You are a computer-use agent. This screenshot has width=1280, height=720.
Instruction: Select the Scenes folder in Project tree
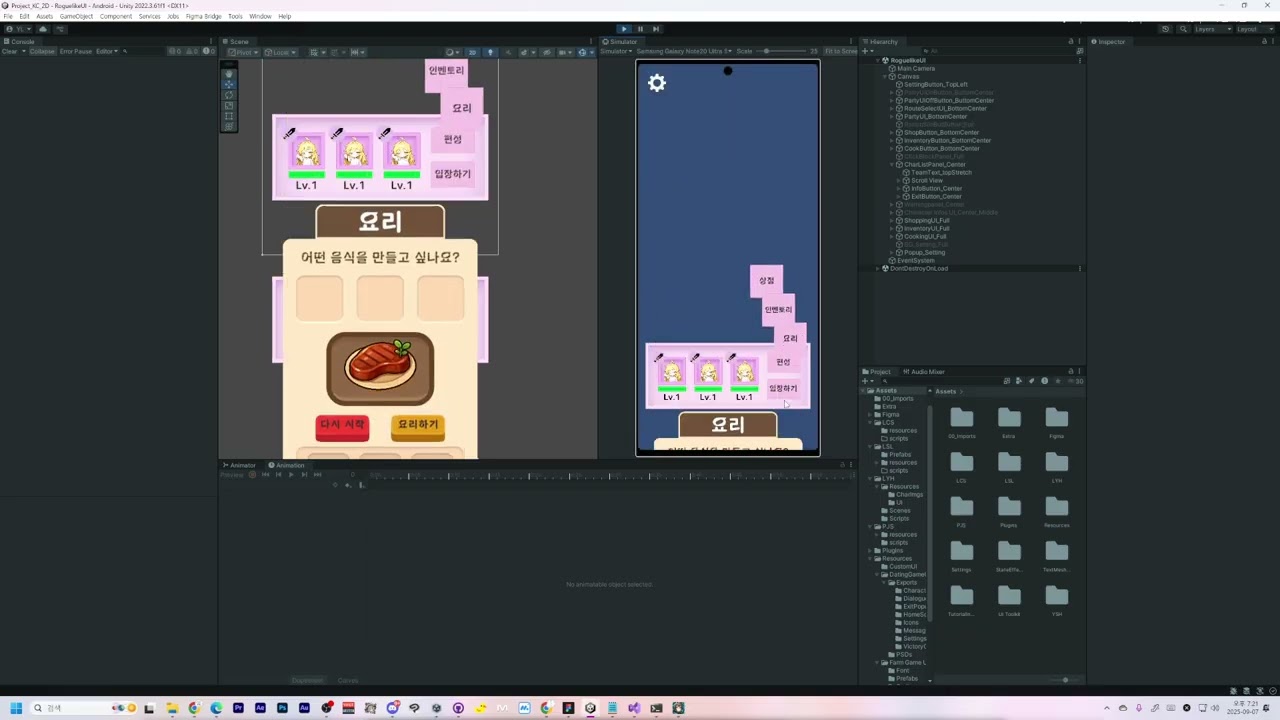point(899,511)
